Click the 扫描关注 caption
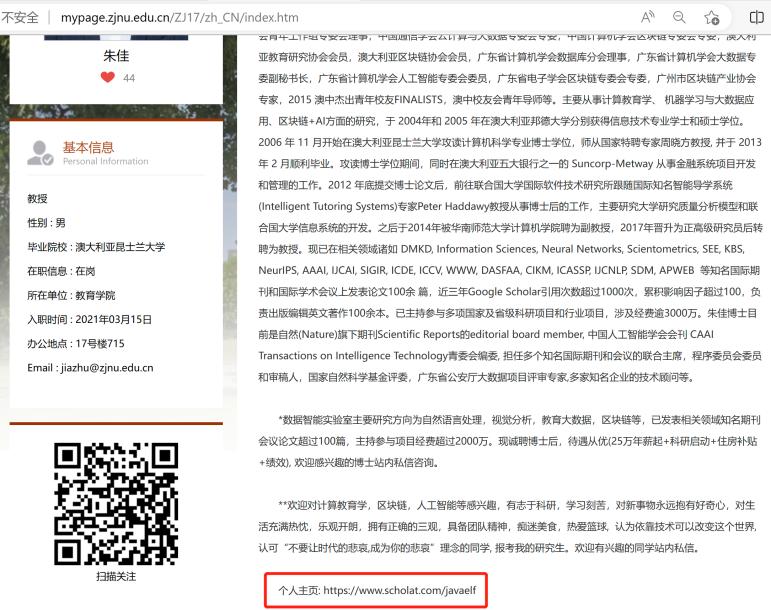 click(x=116, y=576)
